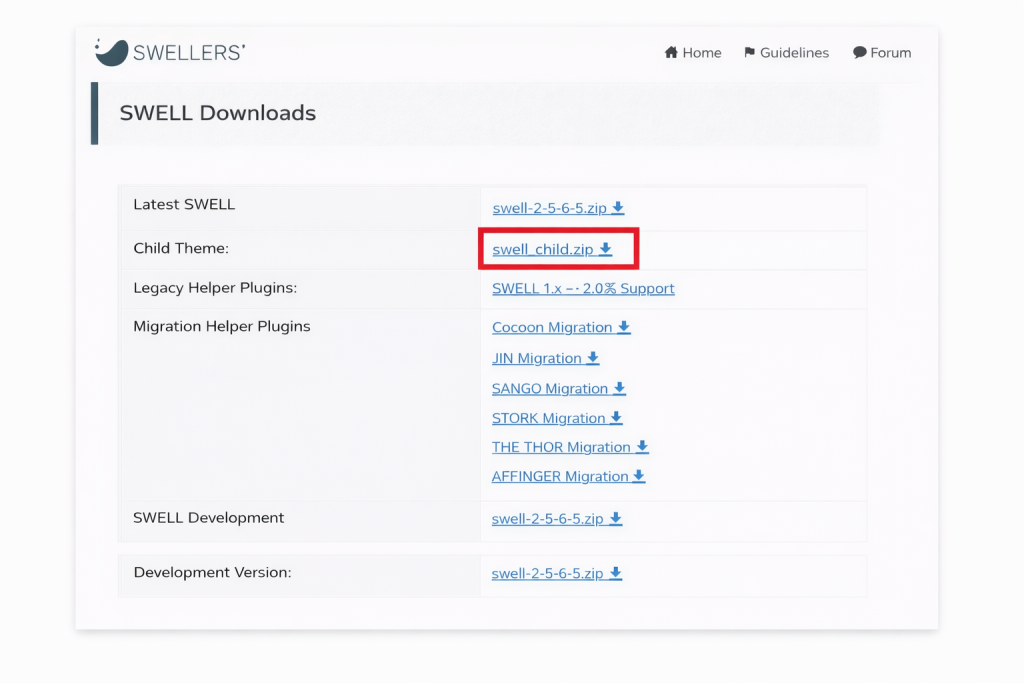The height and width of the screenshot is (683, 1024).
Task: Open the Guidelines menu item
Action: pos(794,53)
